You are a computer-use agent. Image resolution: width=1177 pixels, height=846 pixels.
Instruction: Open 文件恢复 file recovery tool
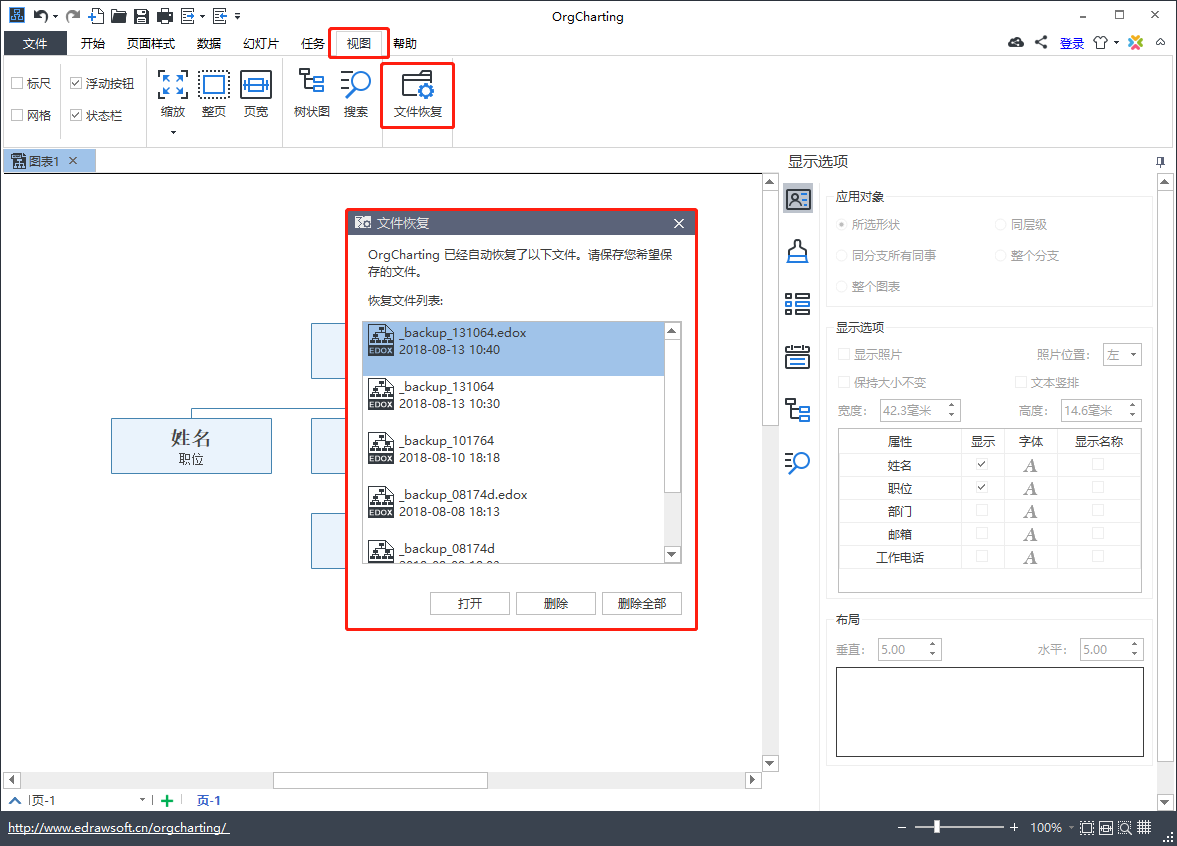pyautogui.click(x=417, y=95)
